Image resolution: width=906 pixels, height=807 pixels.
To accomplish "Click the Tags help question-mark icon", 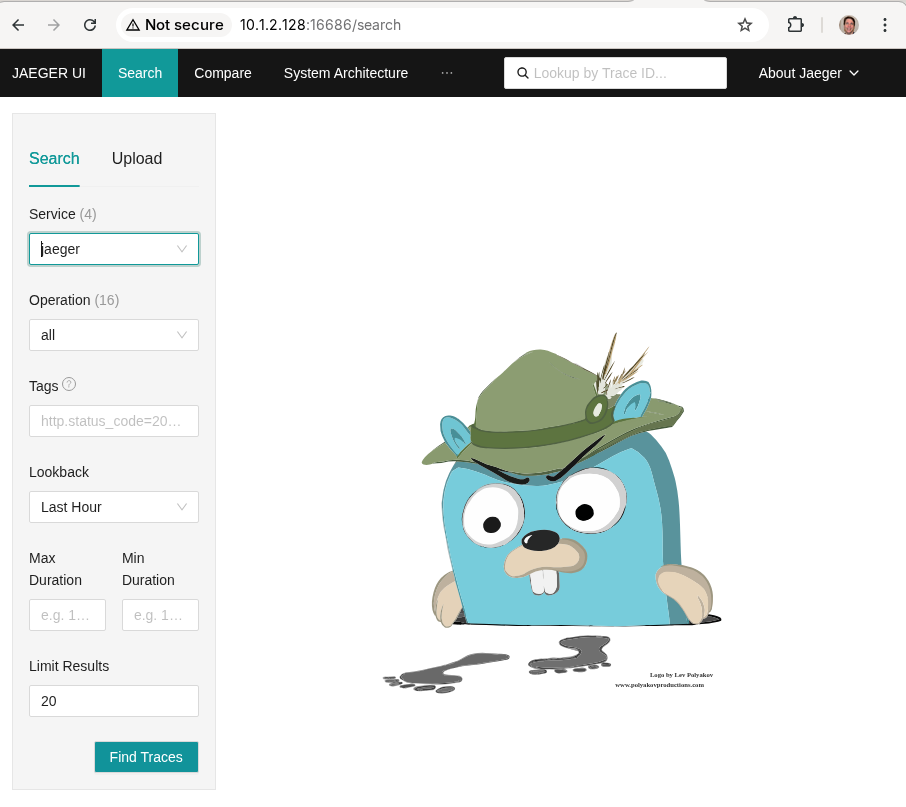I will pos(69,384).
